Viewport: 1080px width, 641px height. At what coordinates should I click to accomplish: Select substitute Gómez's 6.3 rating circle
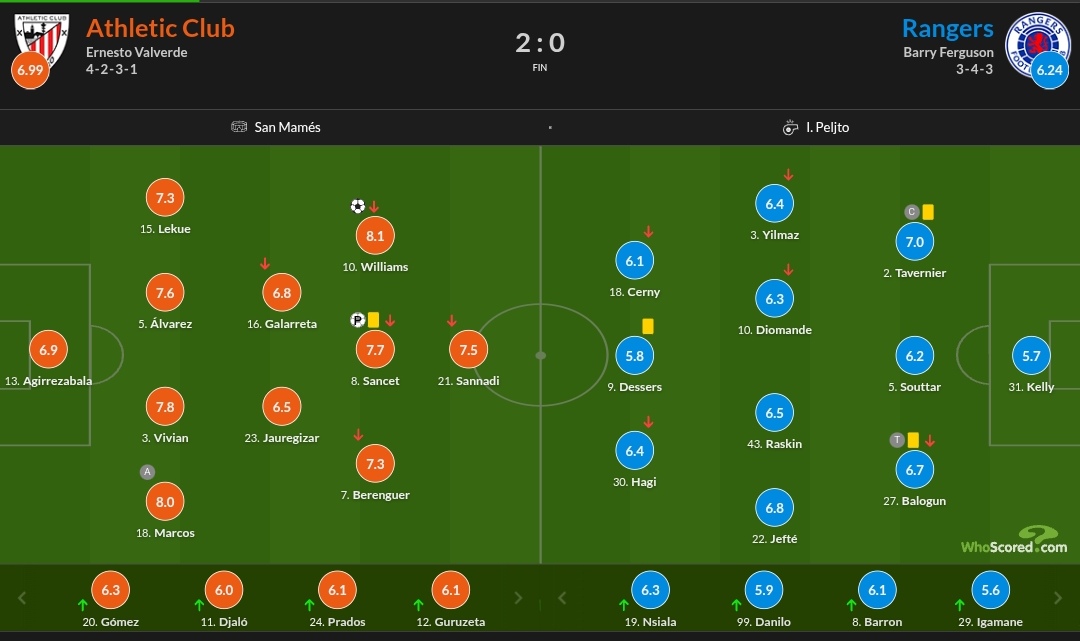(x=110, y=590)
